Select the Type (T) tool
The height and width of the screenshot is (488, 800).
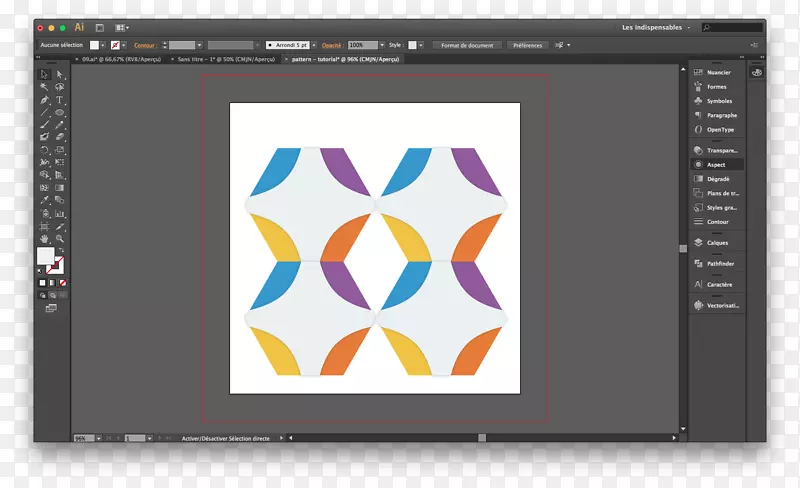(60, 100)
